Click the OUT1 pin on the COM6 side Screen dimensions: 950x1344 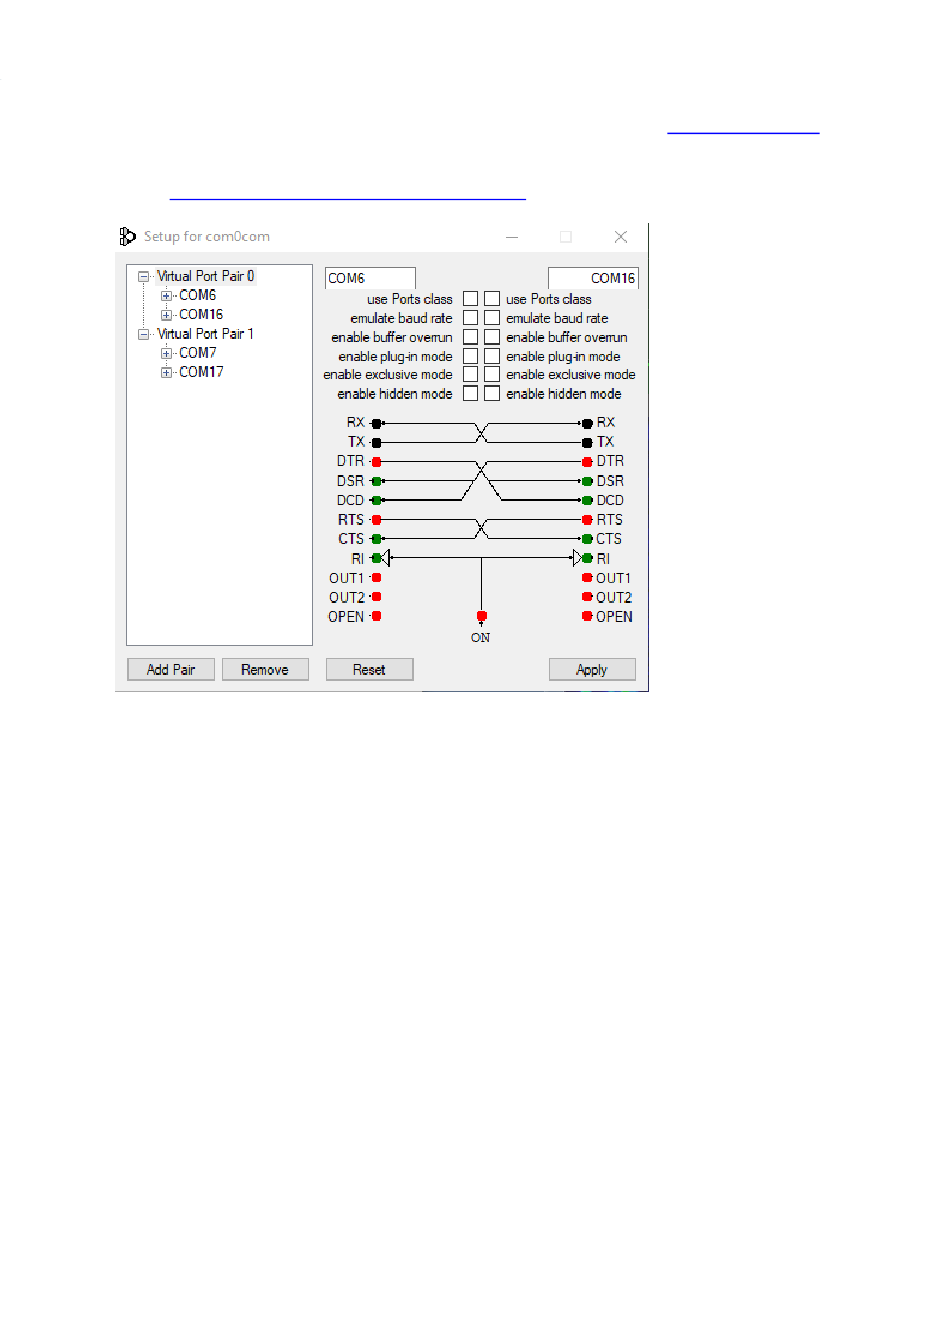point(376,578)
